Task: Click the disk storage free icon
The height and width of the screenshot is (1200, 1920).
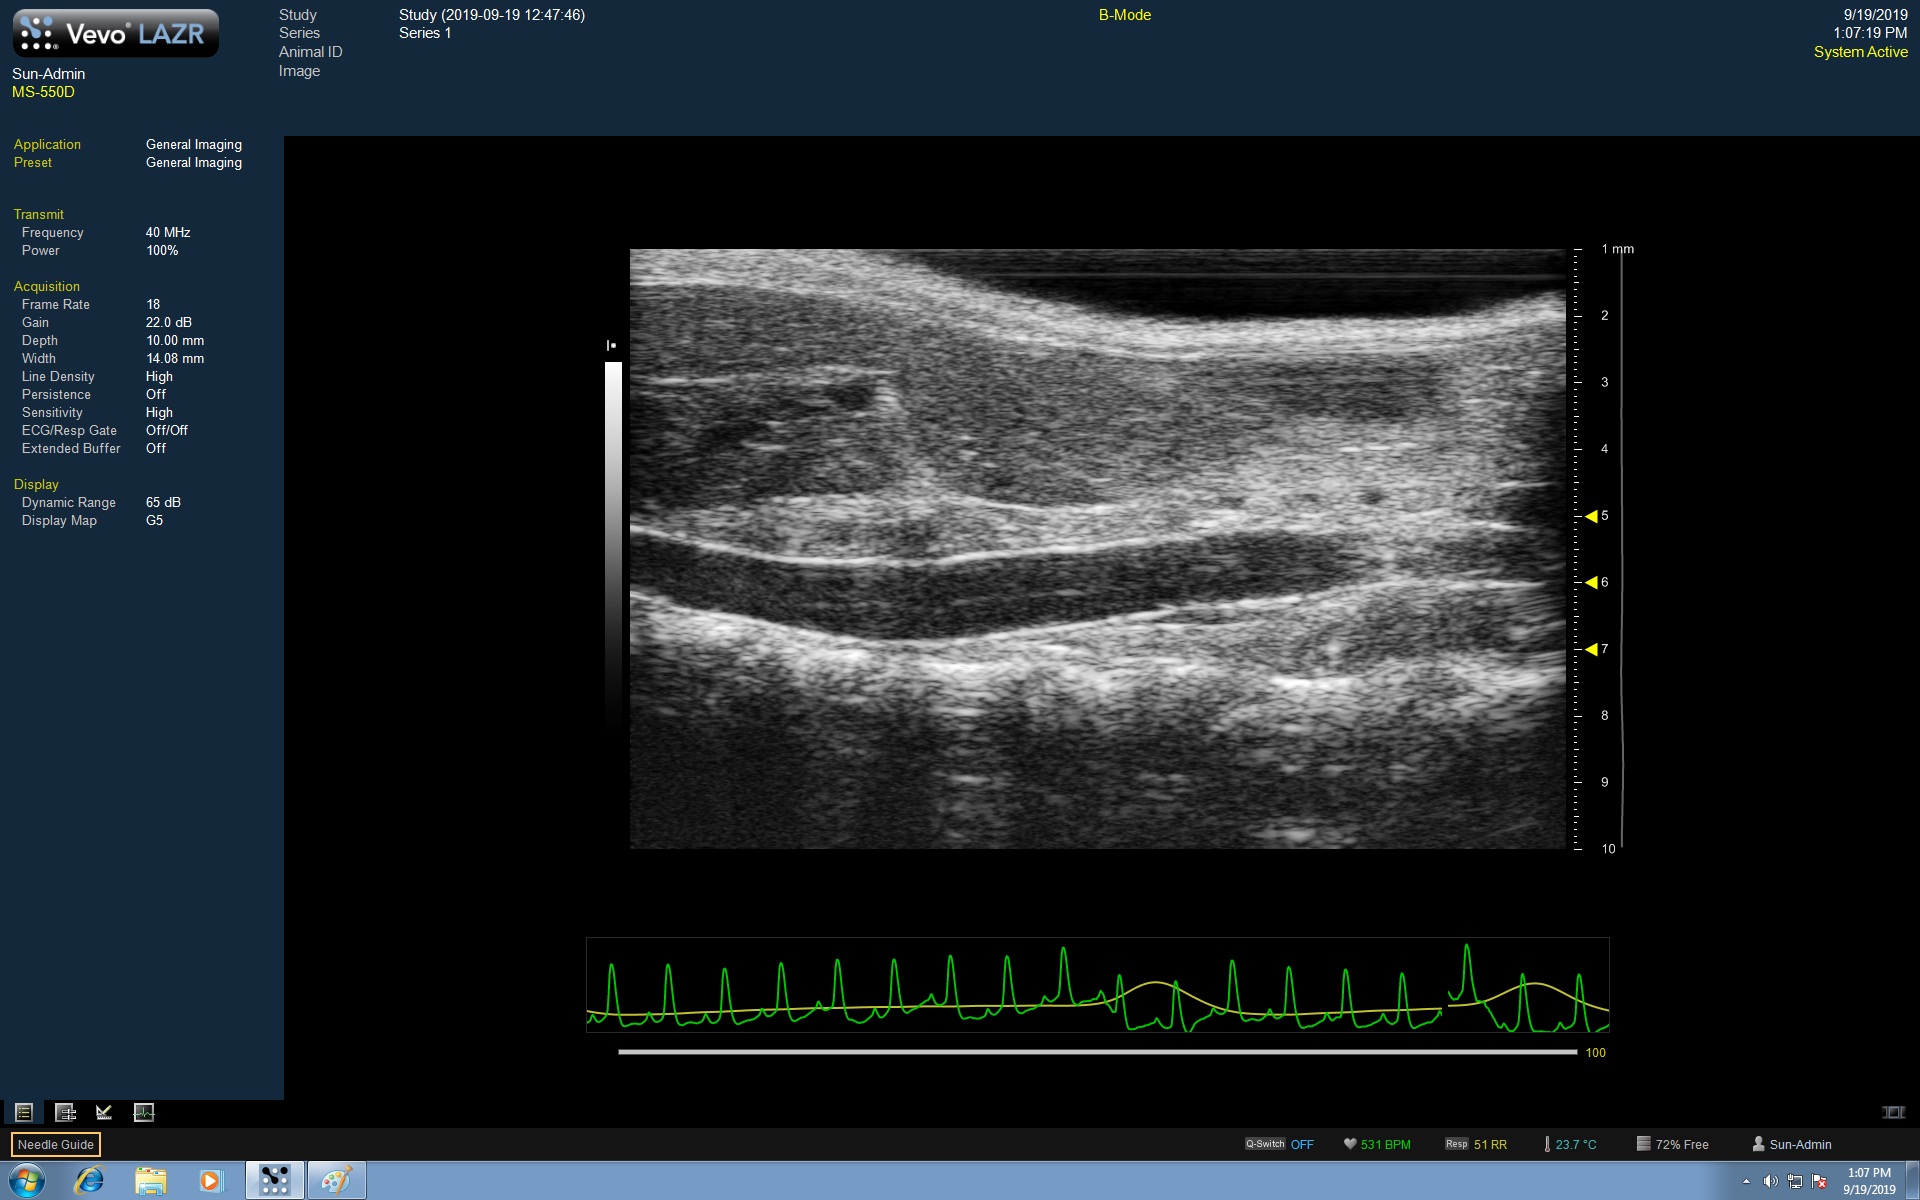Action: (1643, 1144)
